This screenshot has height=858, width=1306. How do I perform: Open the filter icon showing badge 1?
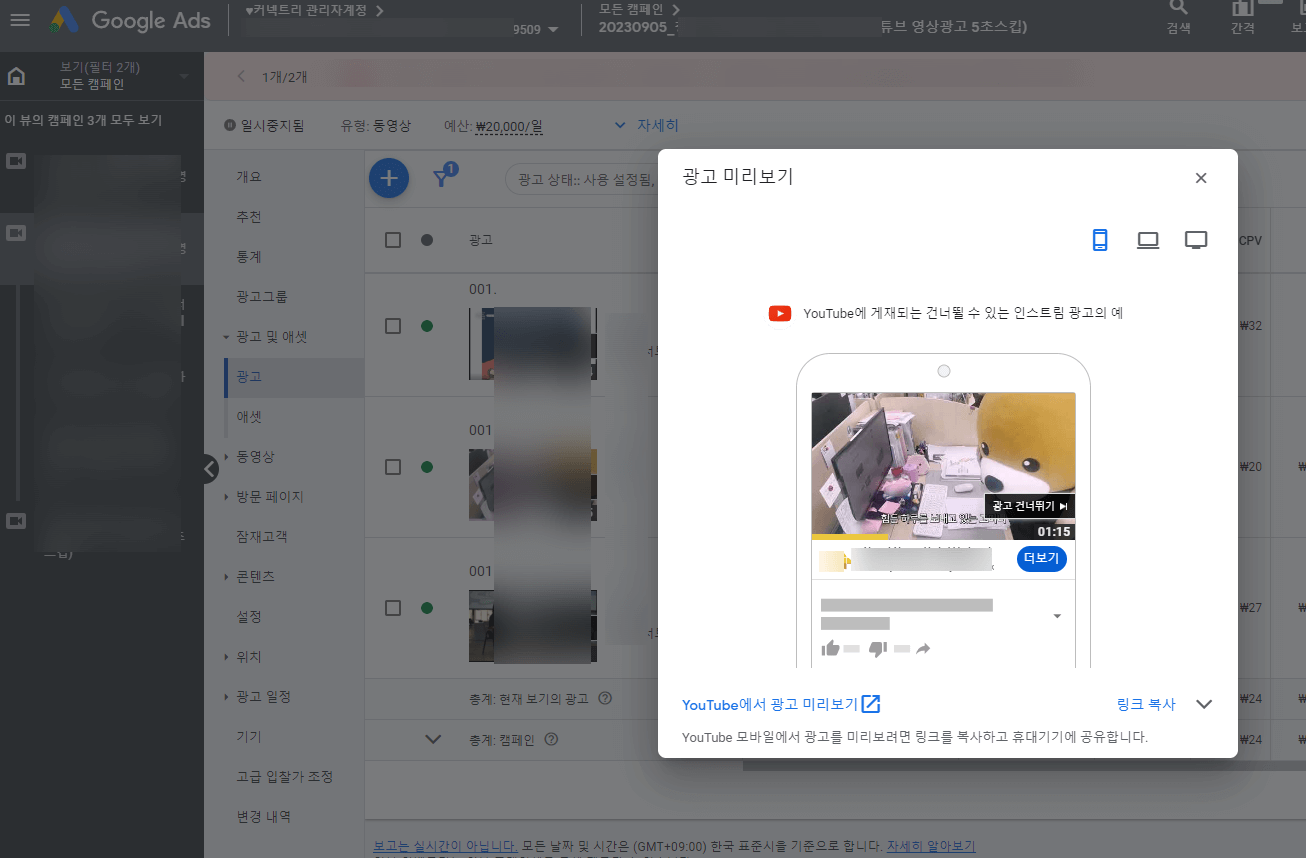click(x=441, y=175)
